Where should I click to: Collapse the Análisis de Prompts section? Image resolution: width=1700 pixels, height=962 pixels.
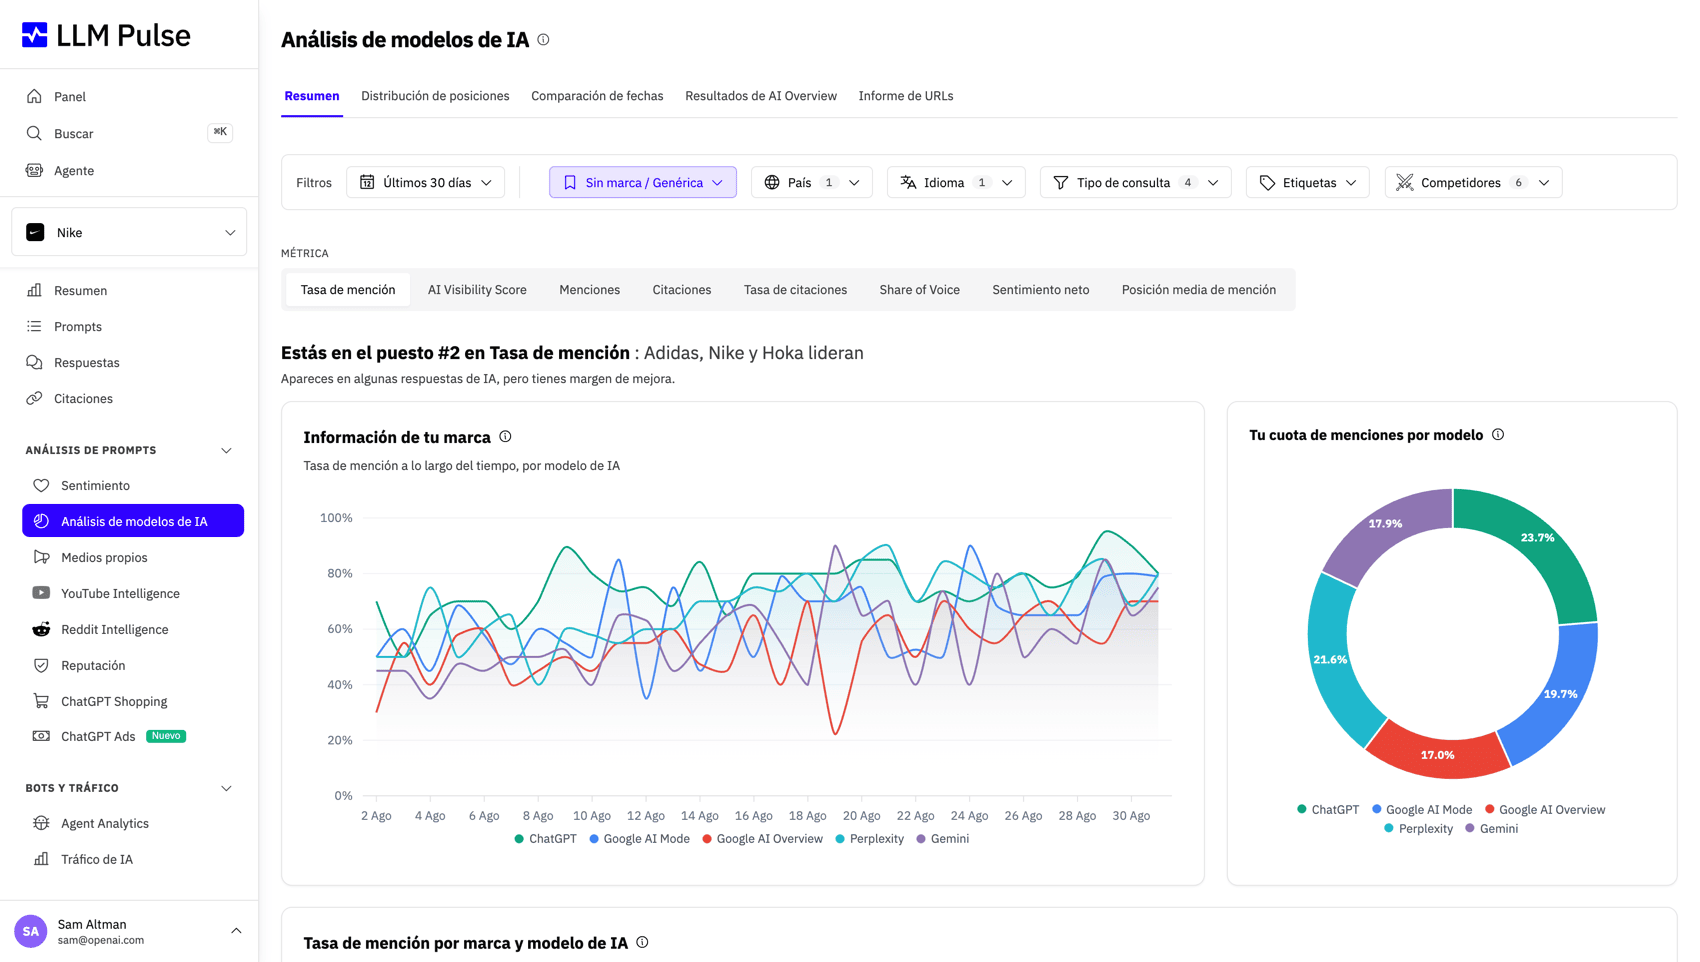coord(226,451)
